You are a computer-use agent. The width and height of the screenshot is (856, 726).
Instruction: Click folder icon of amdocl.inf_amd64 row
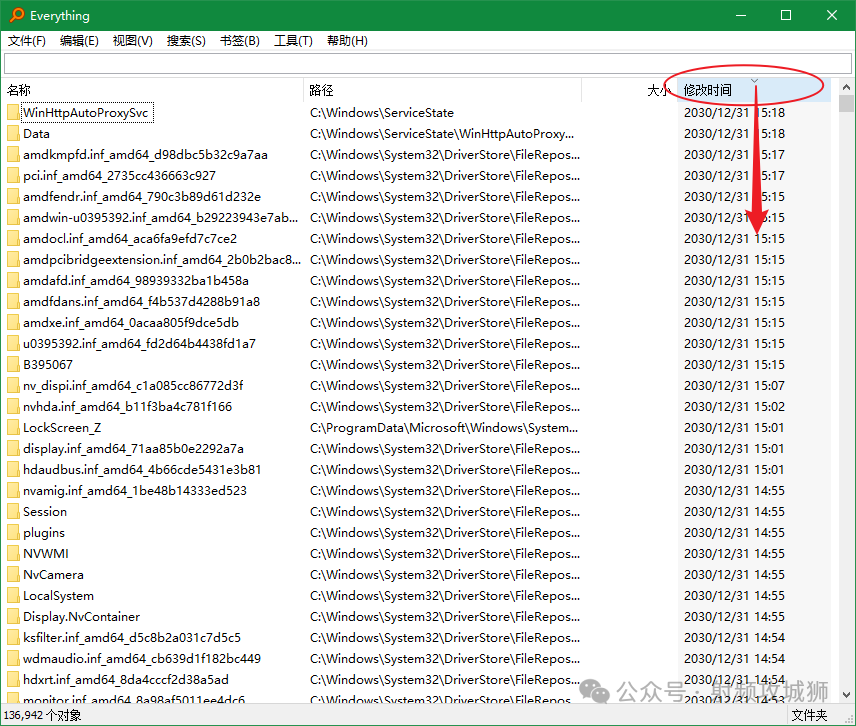point(14,239)
